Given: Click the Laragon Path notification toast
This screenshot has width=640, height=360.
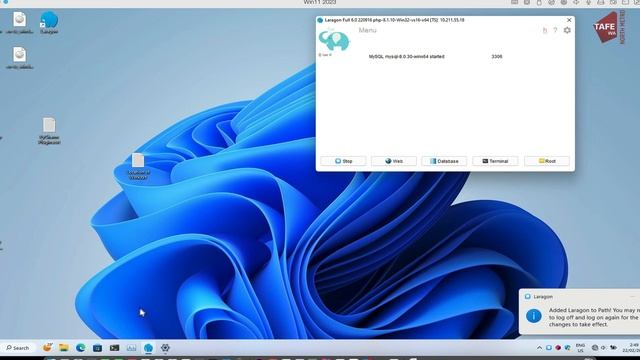Looking at the screenshot, I should (x=580, y=312).
